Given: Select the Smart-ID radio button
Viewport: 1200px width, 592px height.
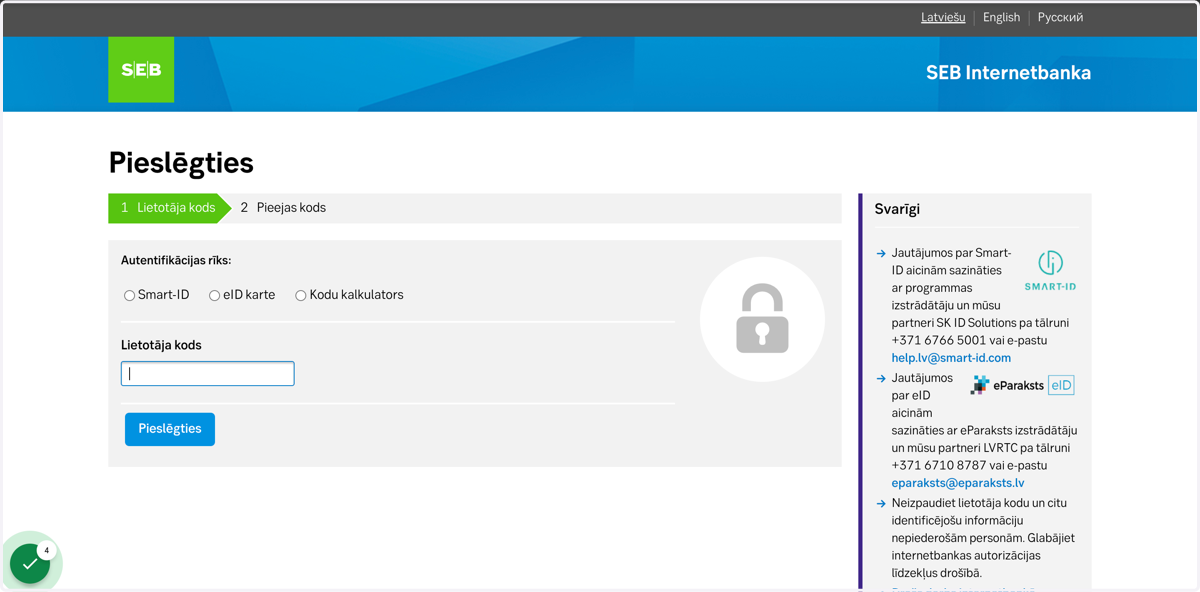Looking at the screenshot, I should [x=130, y=296].
